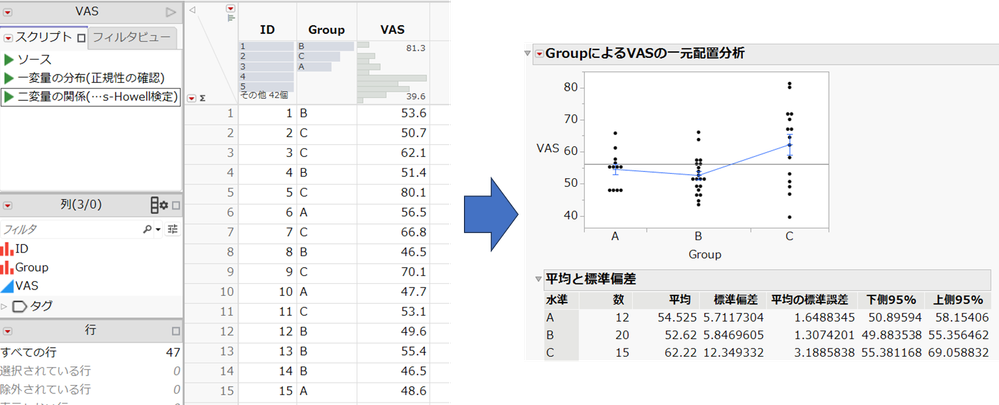Viewport: 999px width, 405px height.
Task: Expand the タグ tree node
Action: point(5,306)
